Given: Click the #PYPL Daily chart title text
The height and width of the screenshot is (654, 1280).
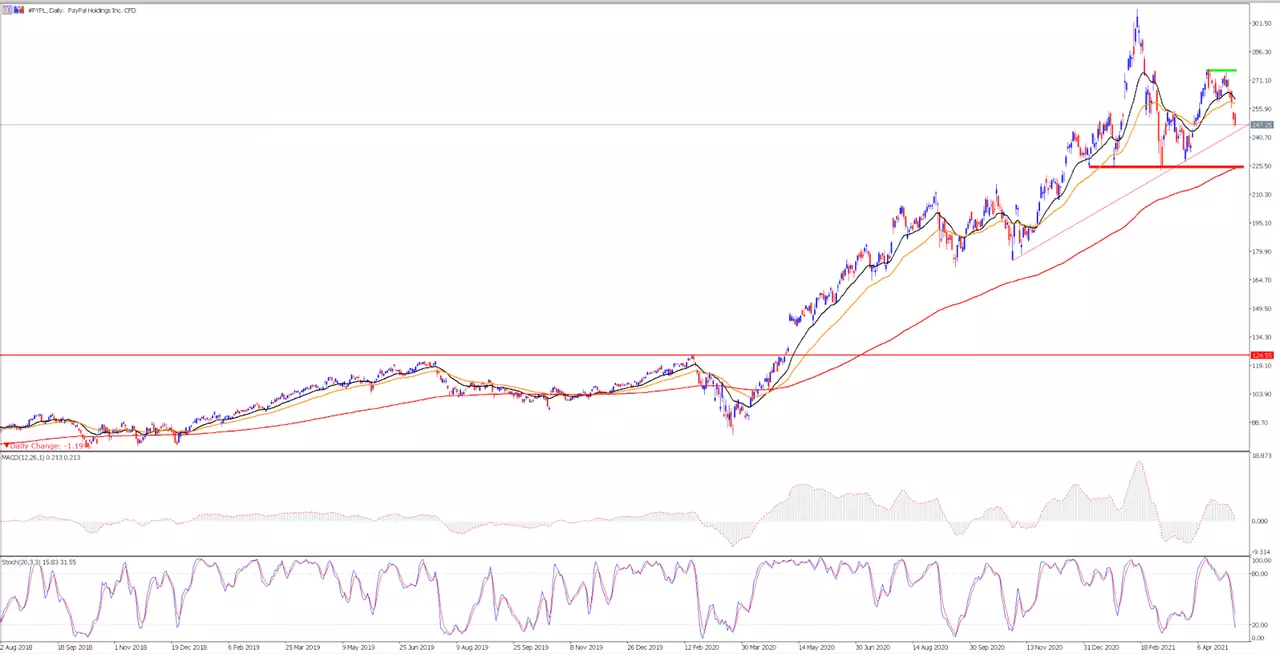Looking at the screenshot, I should 82,10.
